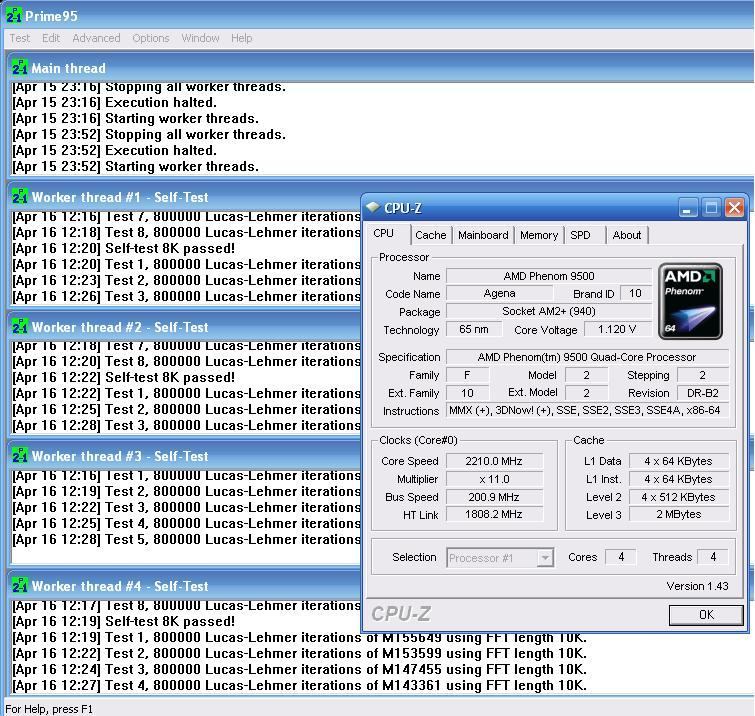
Task: Open the Edit menu in Prime95
Action: tap(51, 38)
